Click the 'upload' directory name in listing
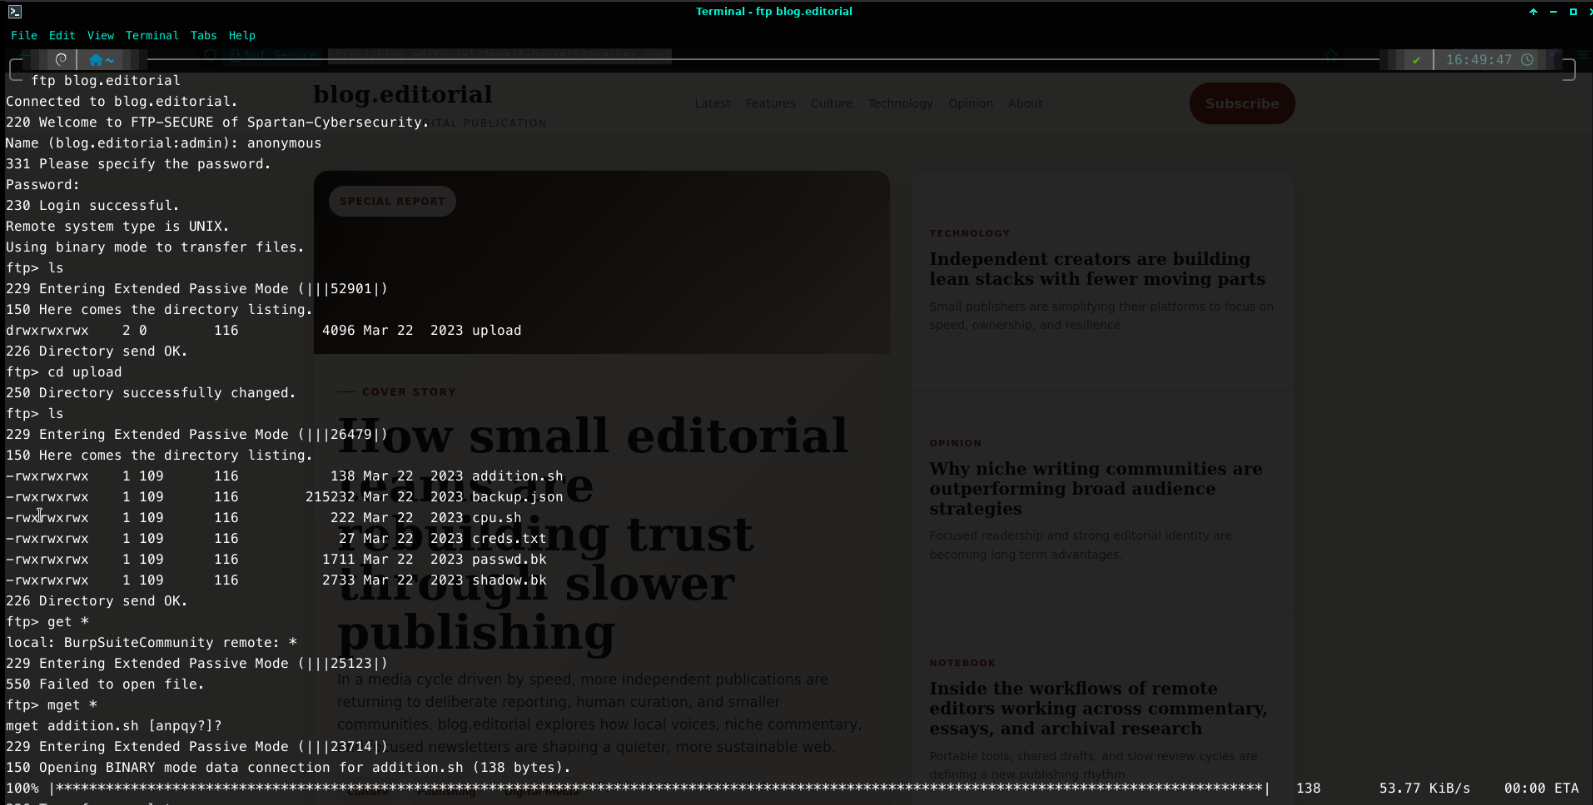This screenshot has width=1593, height=805. pos(497,330)
